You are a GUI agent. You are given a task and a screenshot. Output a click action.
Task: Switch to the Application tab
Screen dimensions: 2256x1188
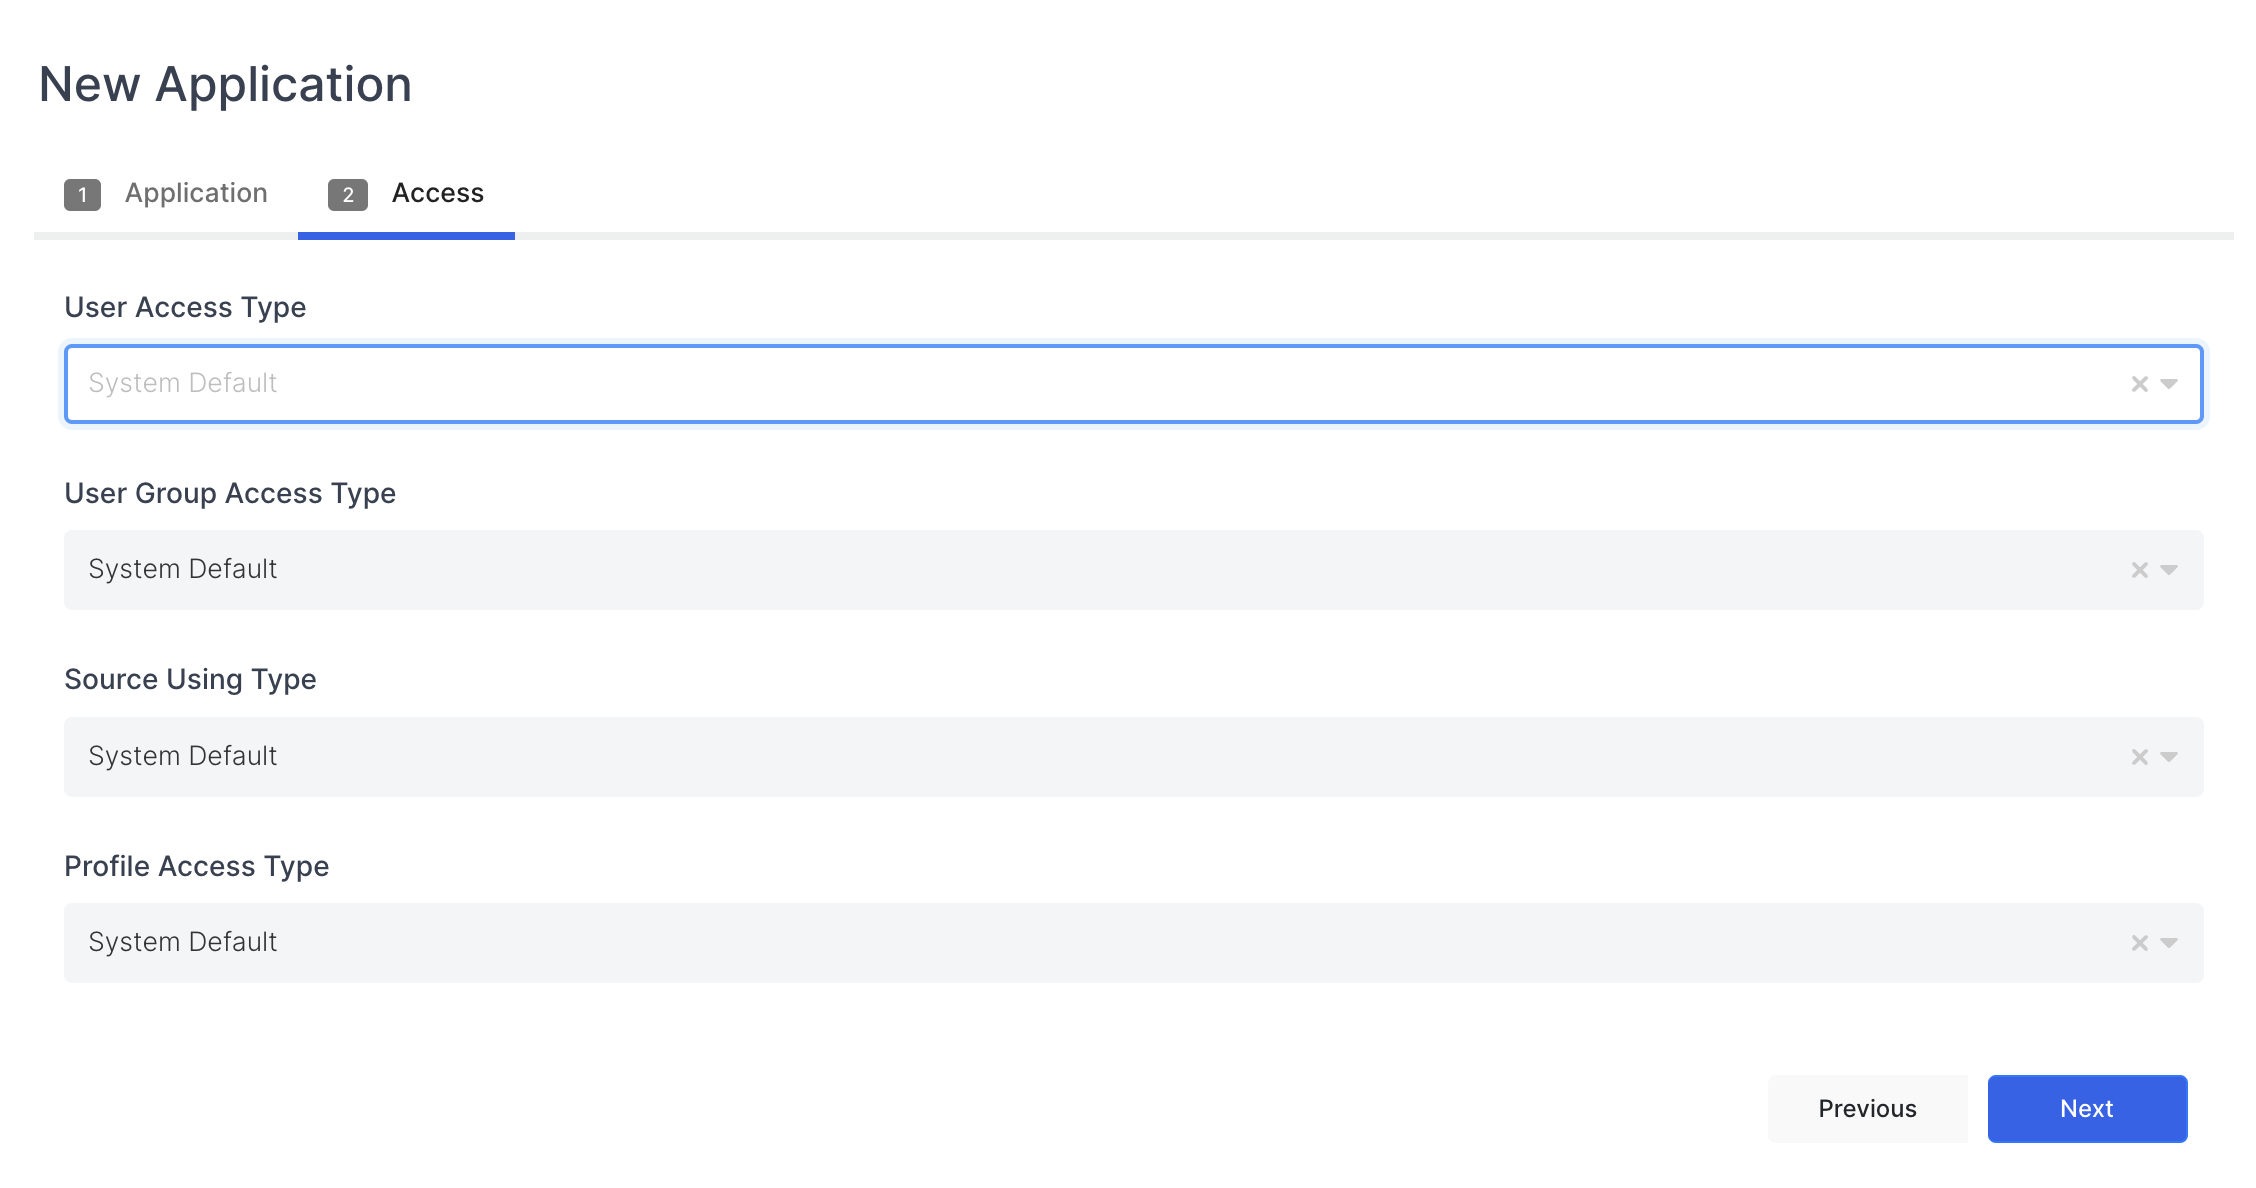coord(196,193)
